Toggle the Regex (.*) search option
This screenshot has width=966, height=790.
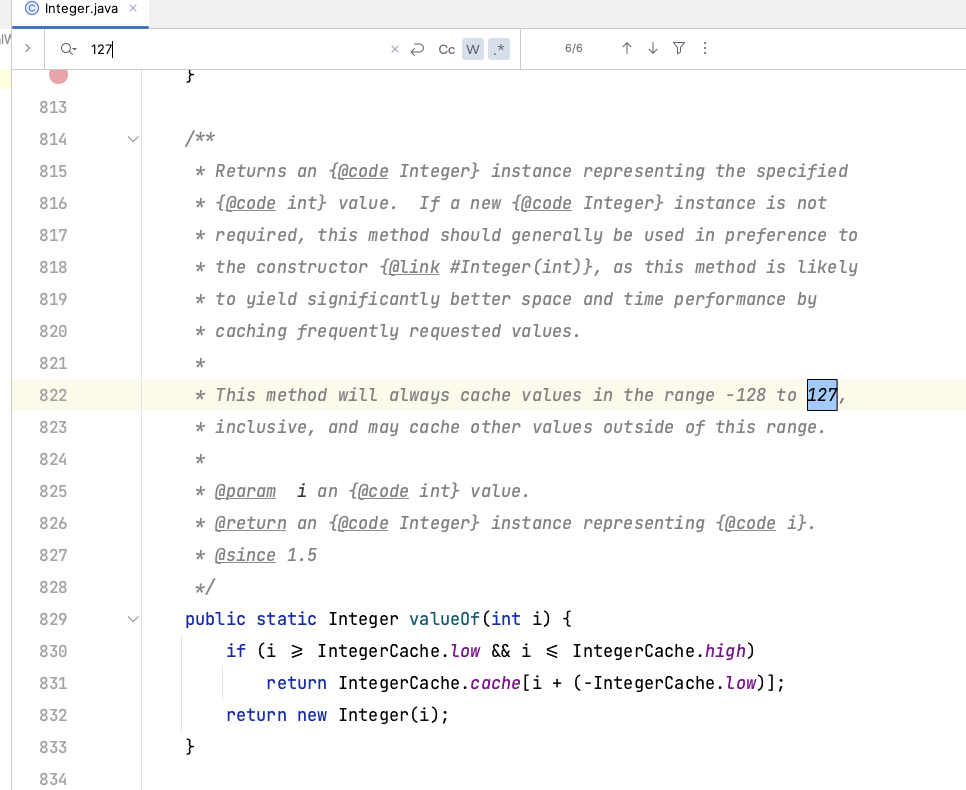tap(499, 49)
